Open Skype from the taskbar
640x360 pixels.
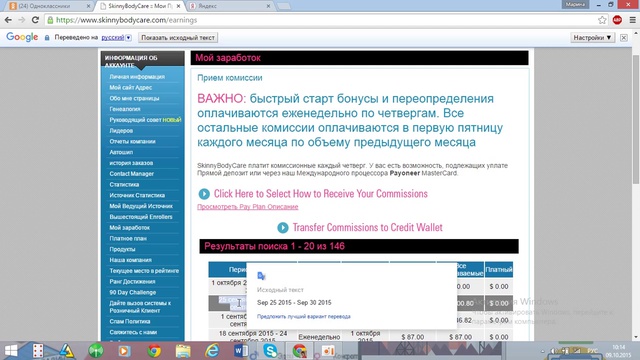[270, 351]
